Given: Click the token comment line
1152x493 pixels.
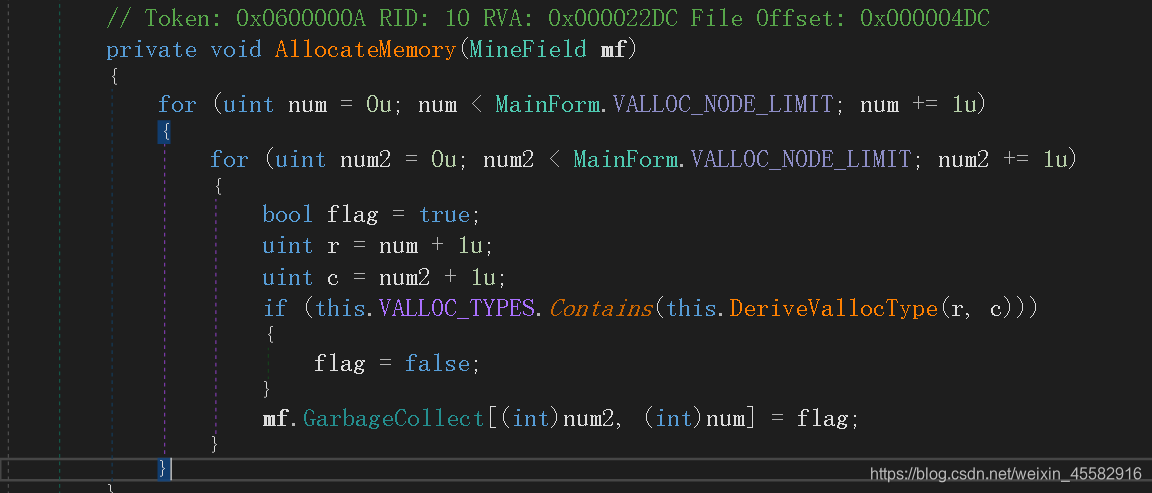Looking at the screenshot, I should (548, 18).
